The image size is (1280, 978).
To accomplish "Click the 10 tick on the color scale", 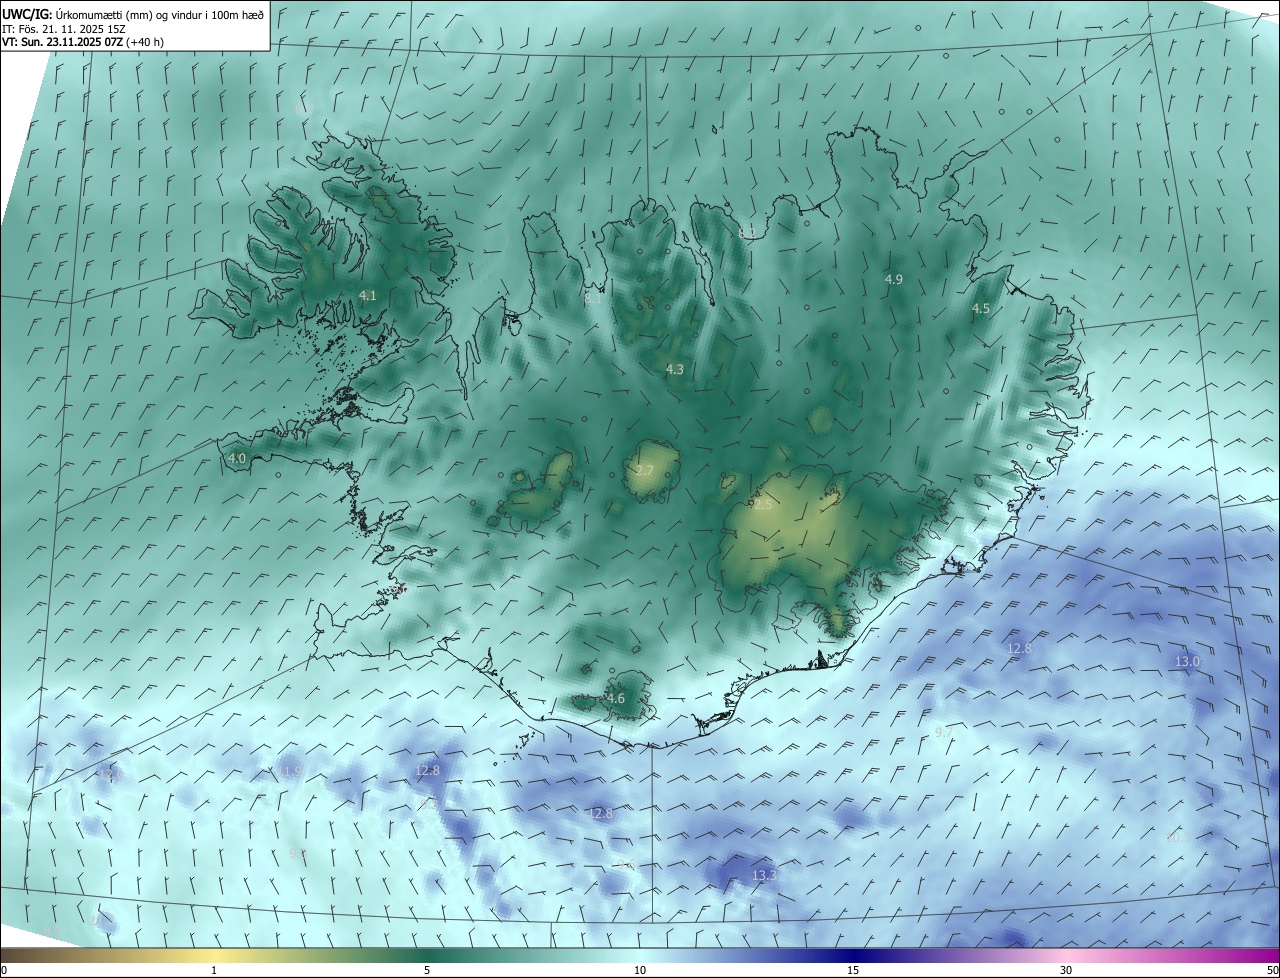I will tap(640, 970).
